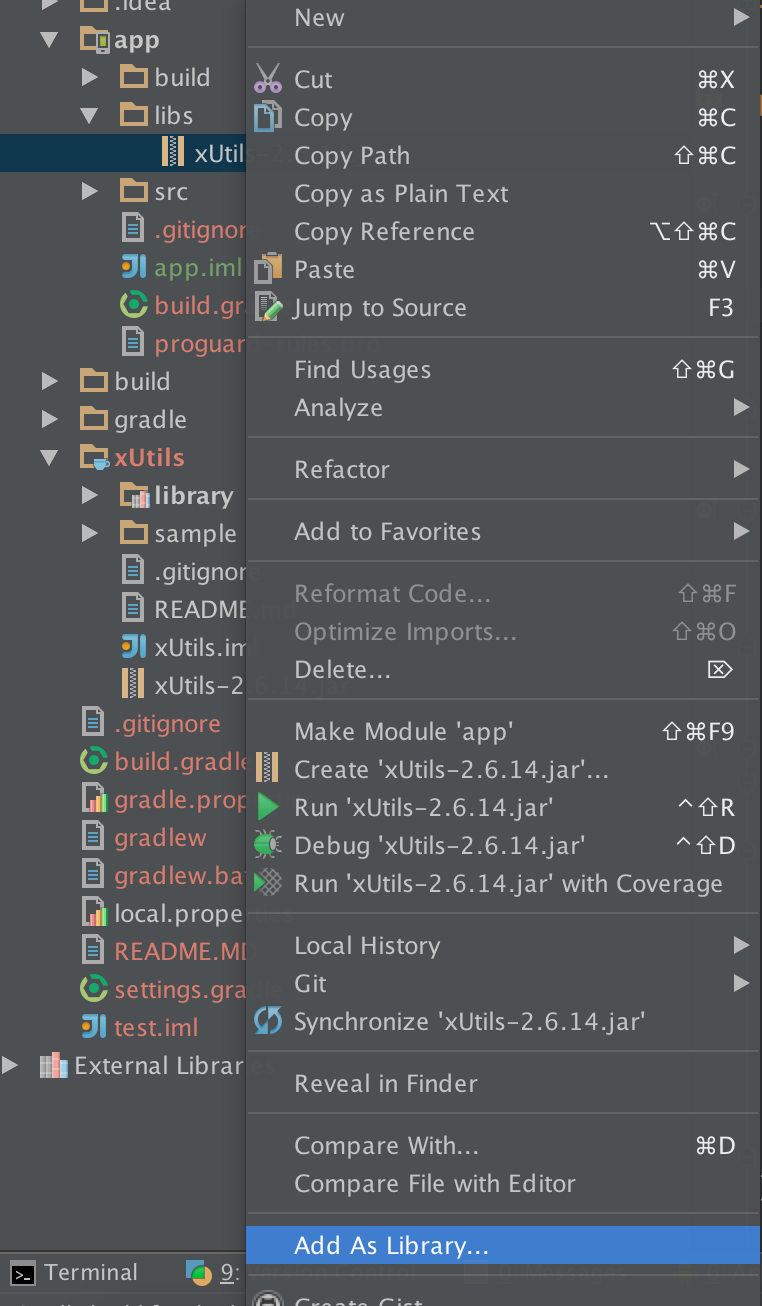The image size is (762, 1306).
Task: Expand the app build folder arrow
Action: coord(89,78)
